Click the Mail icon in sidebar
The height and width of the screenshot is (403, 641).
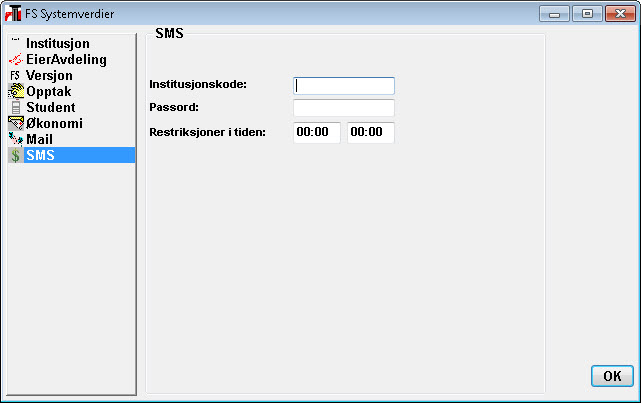click(x=16, y=139)
